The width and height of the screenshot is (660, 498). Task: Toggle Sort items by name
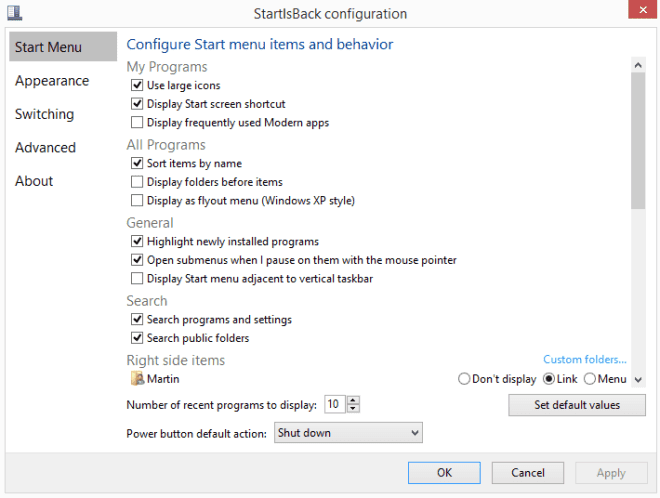[137, 163]
